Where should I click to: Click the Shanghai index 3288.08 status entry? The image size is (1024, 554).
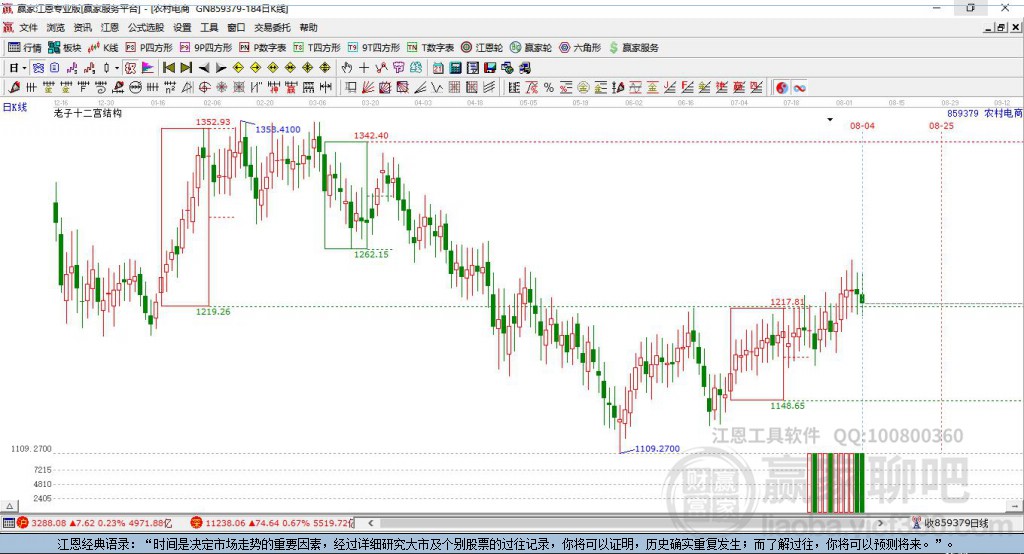pyautogui.click(x=95, y=523)
